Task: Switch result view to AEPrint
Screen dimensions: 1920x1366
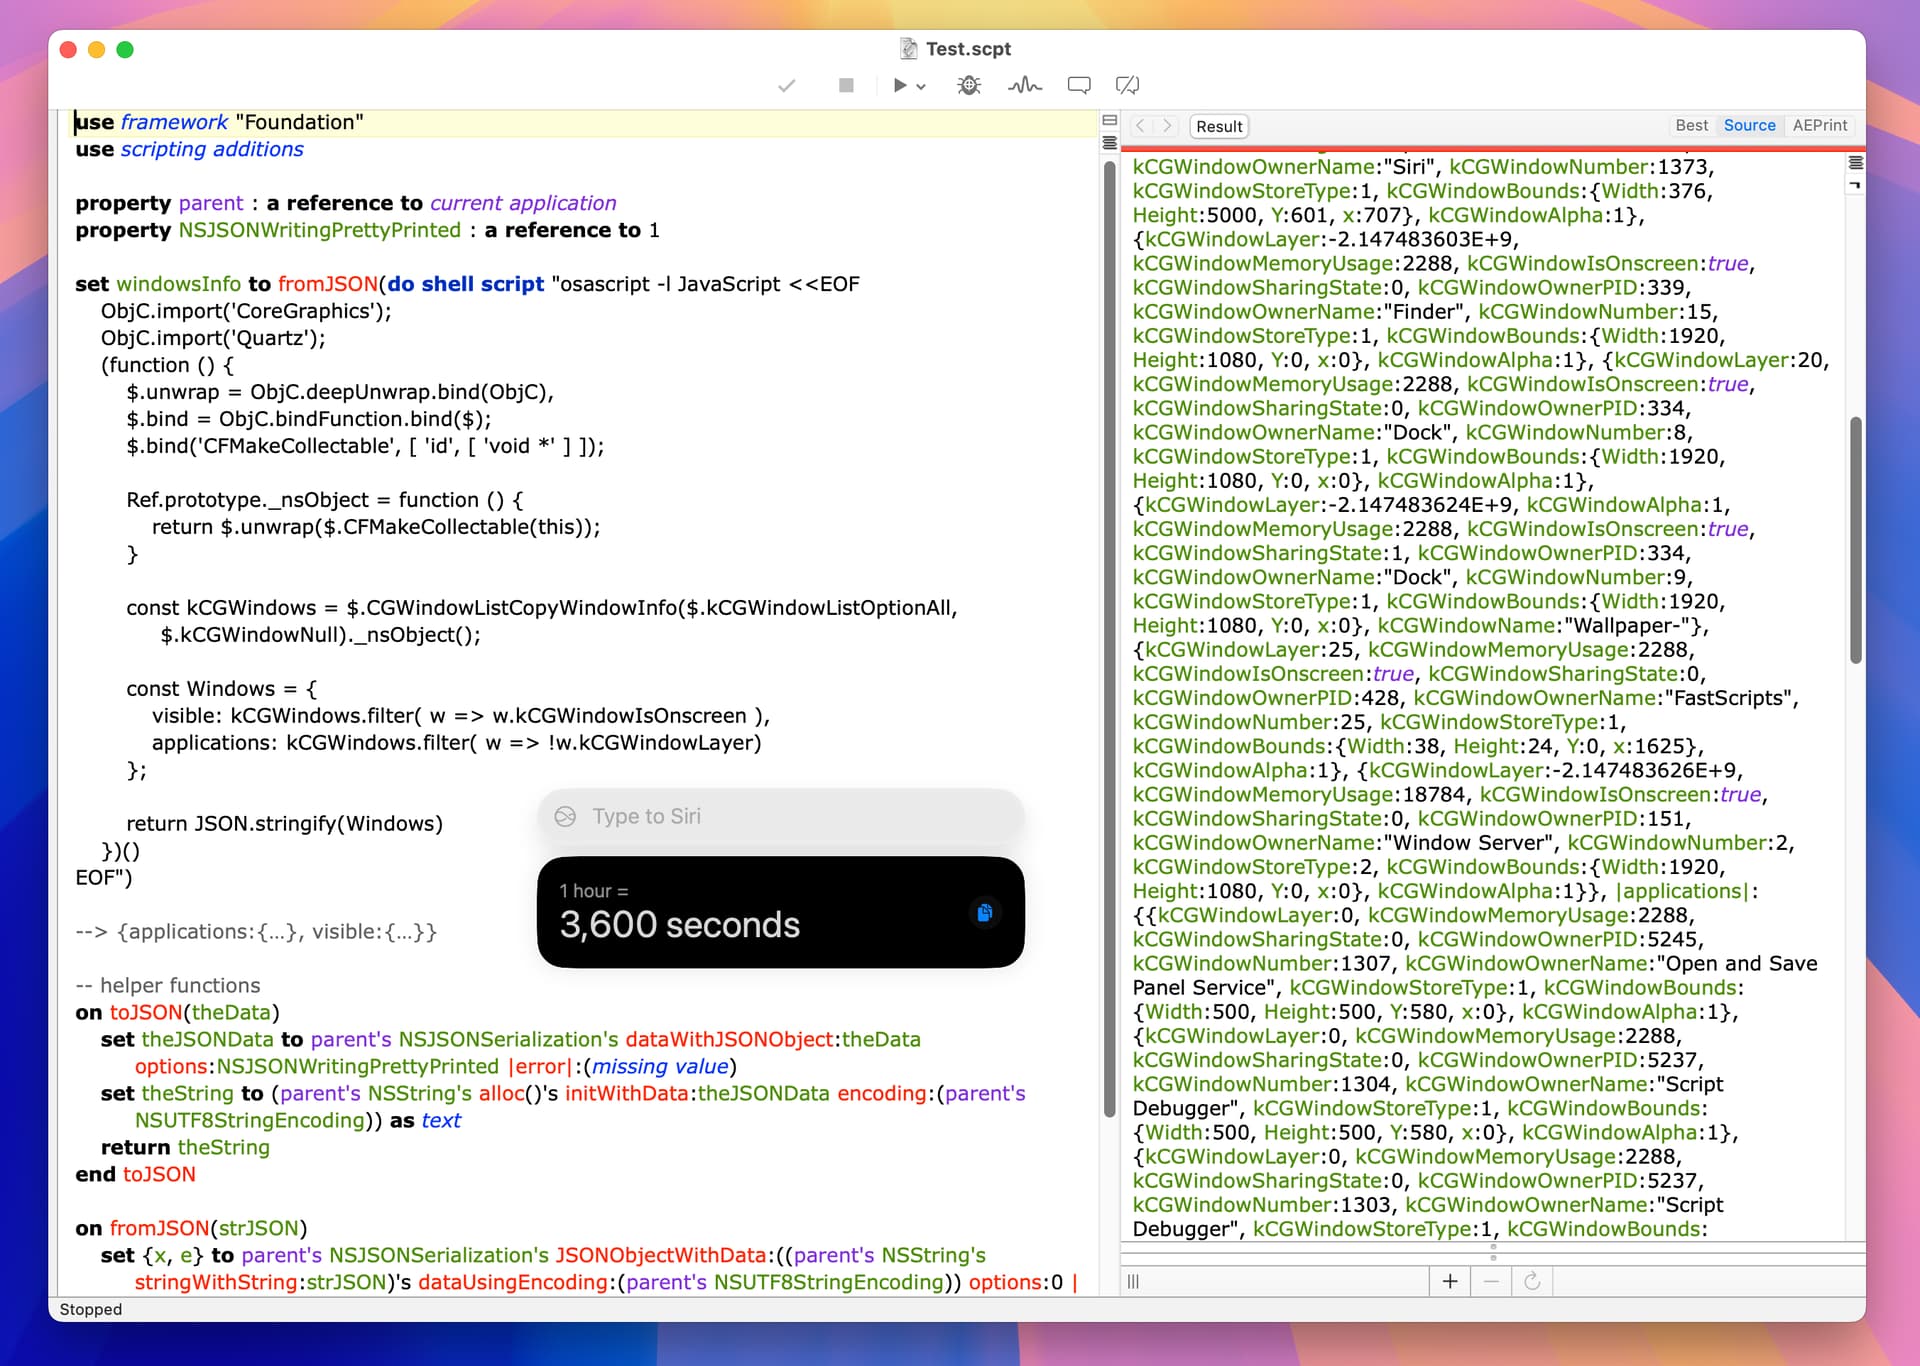Action: pos(1820,125)
